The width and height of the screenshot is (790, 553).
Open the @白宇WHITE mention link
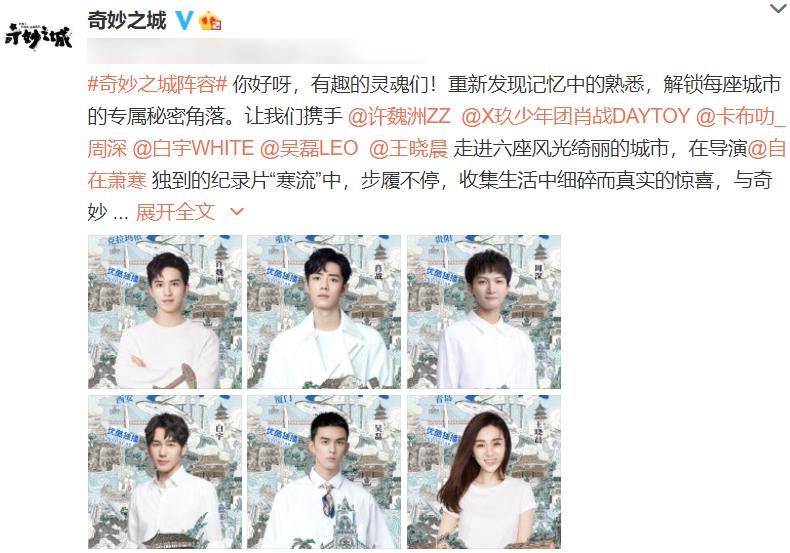coord(193,149)
